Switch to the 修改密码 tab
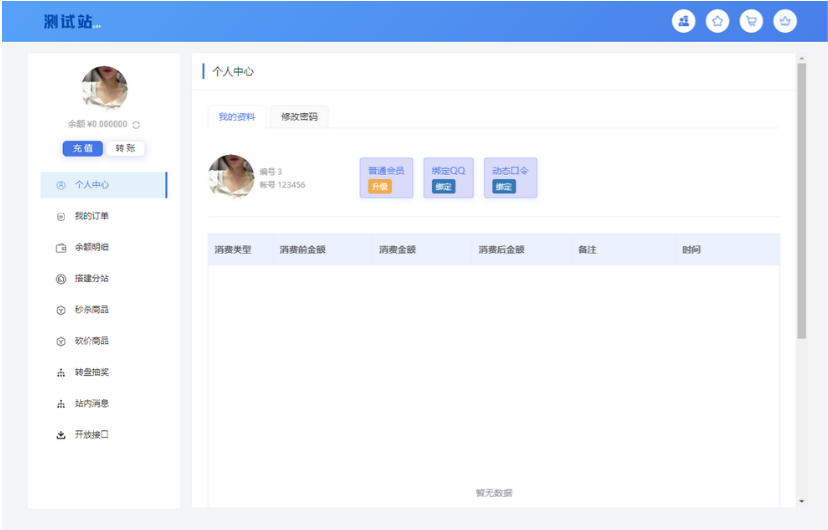 [x=299, y=117]
